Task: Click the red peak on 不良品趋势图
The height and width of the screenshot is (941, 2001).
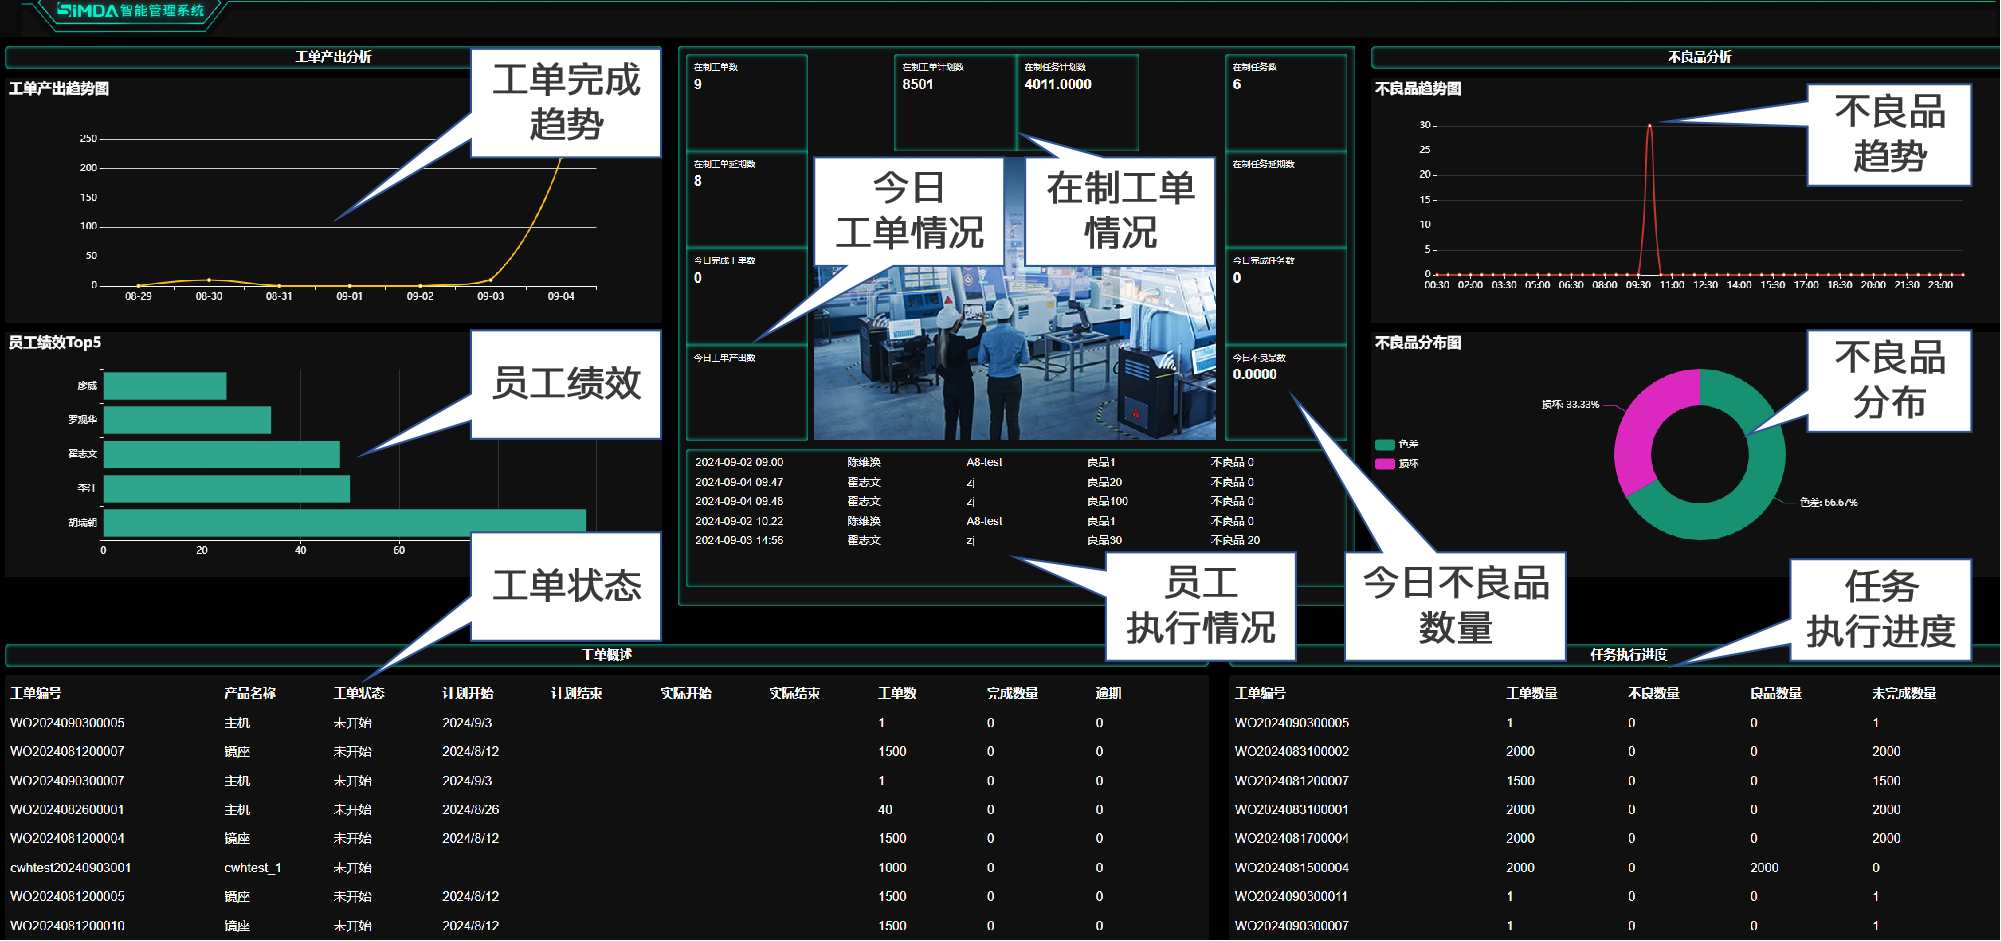Action: tap(1649, 128)
